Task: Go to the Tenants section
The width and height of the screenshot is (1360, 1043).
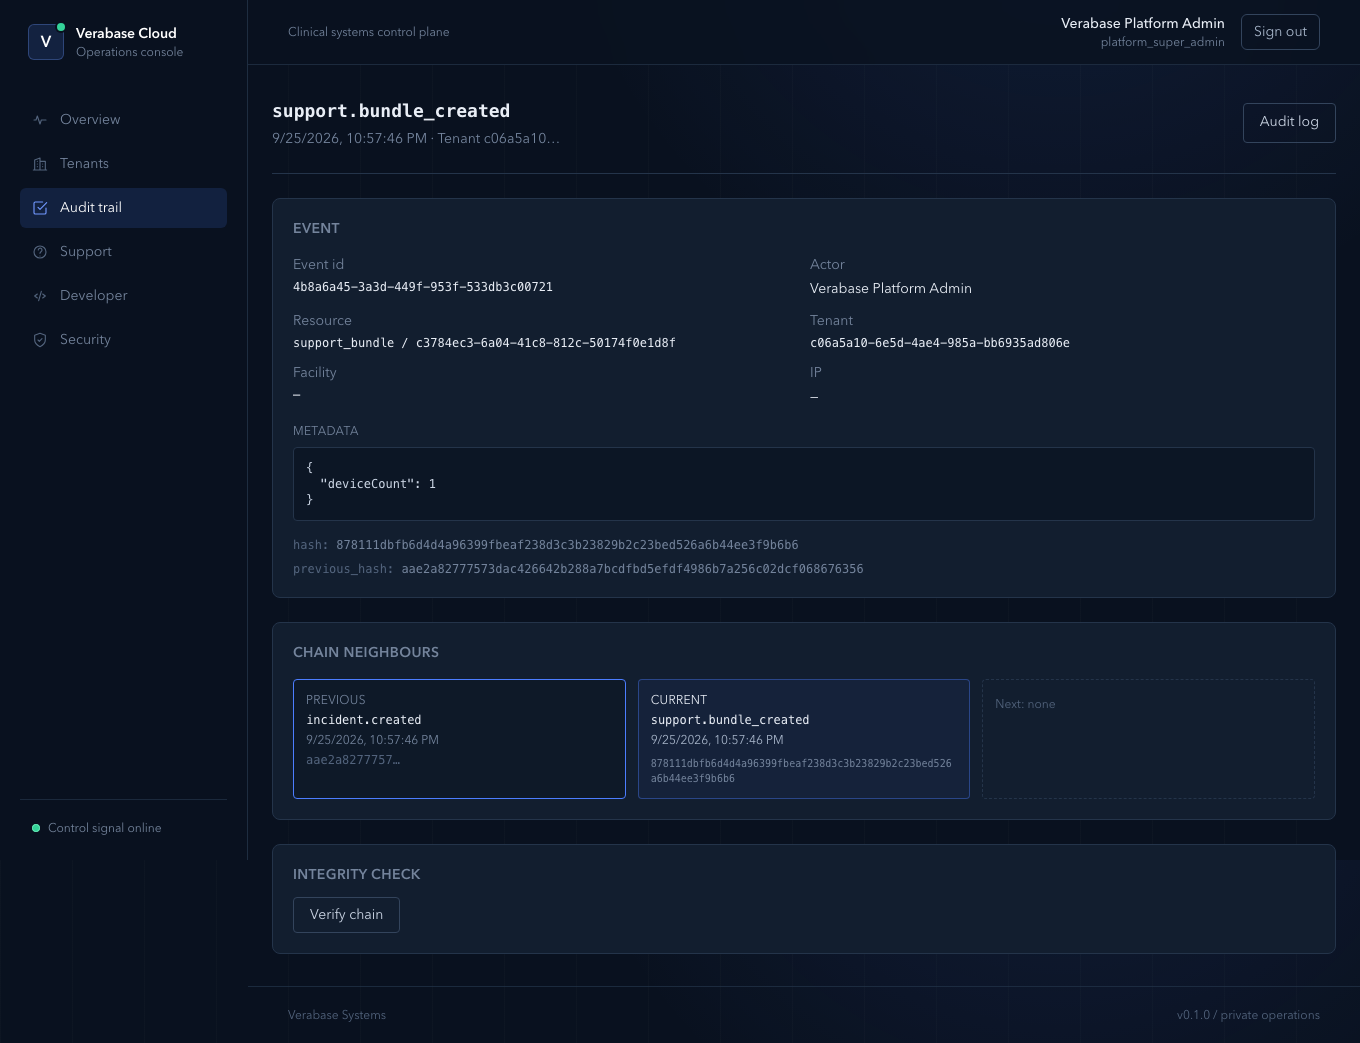Action: (123, 164)
